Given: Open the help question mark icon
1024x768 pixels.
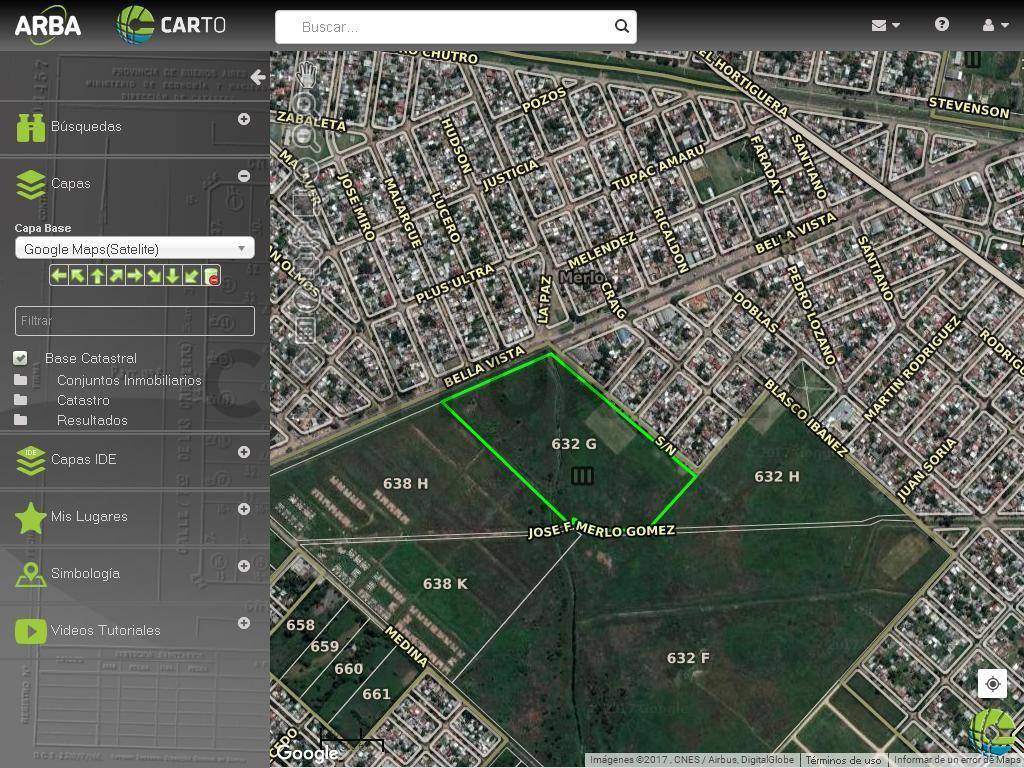Looking at the screenshot, I should (x=941, y=25).
